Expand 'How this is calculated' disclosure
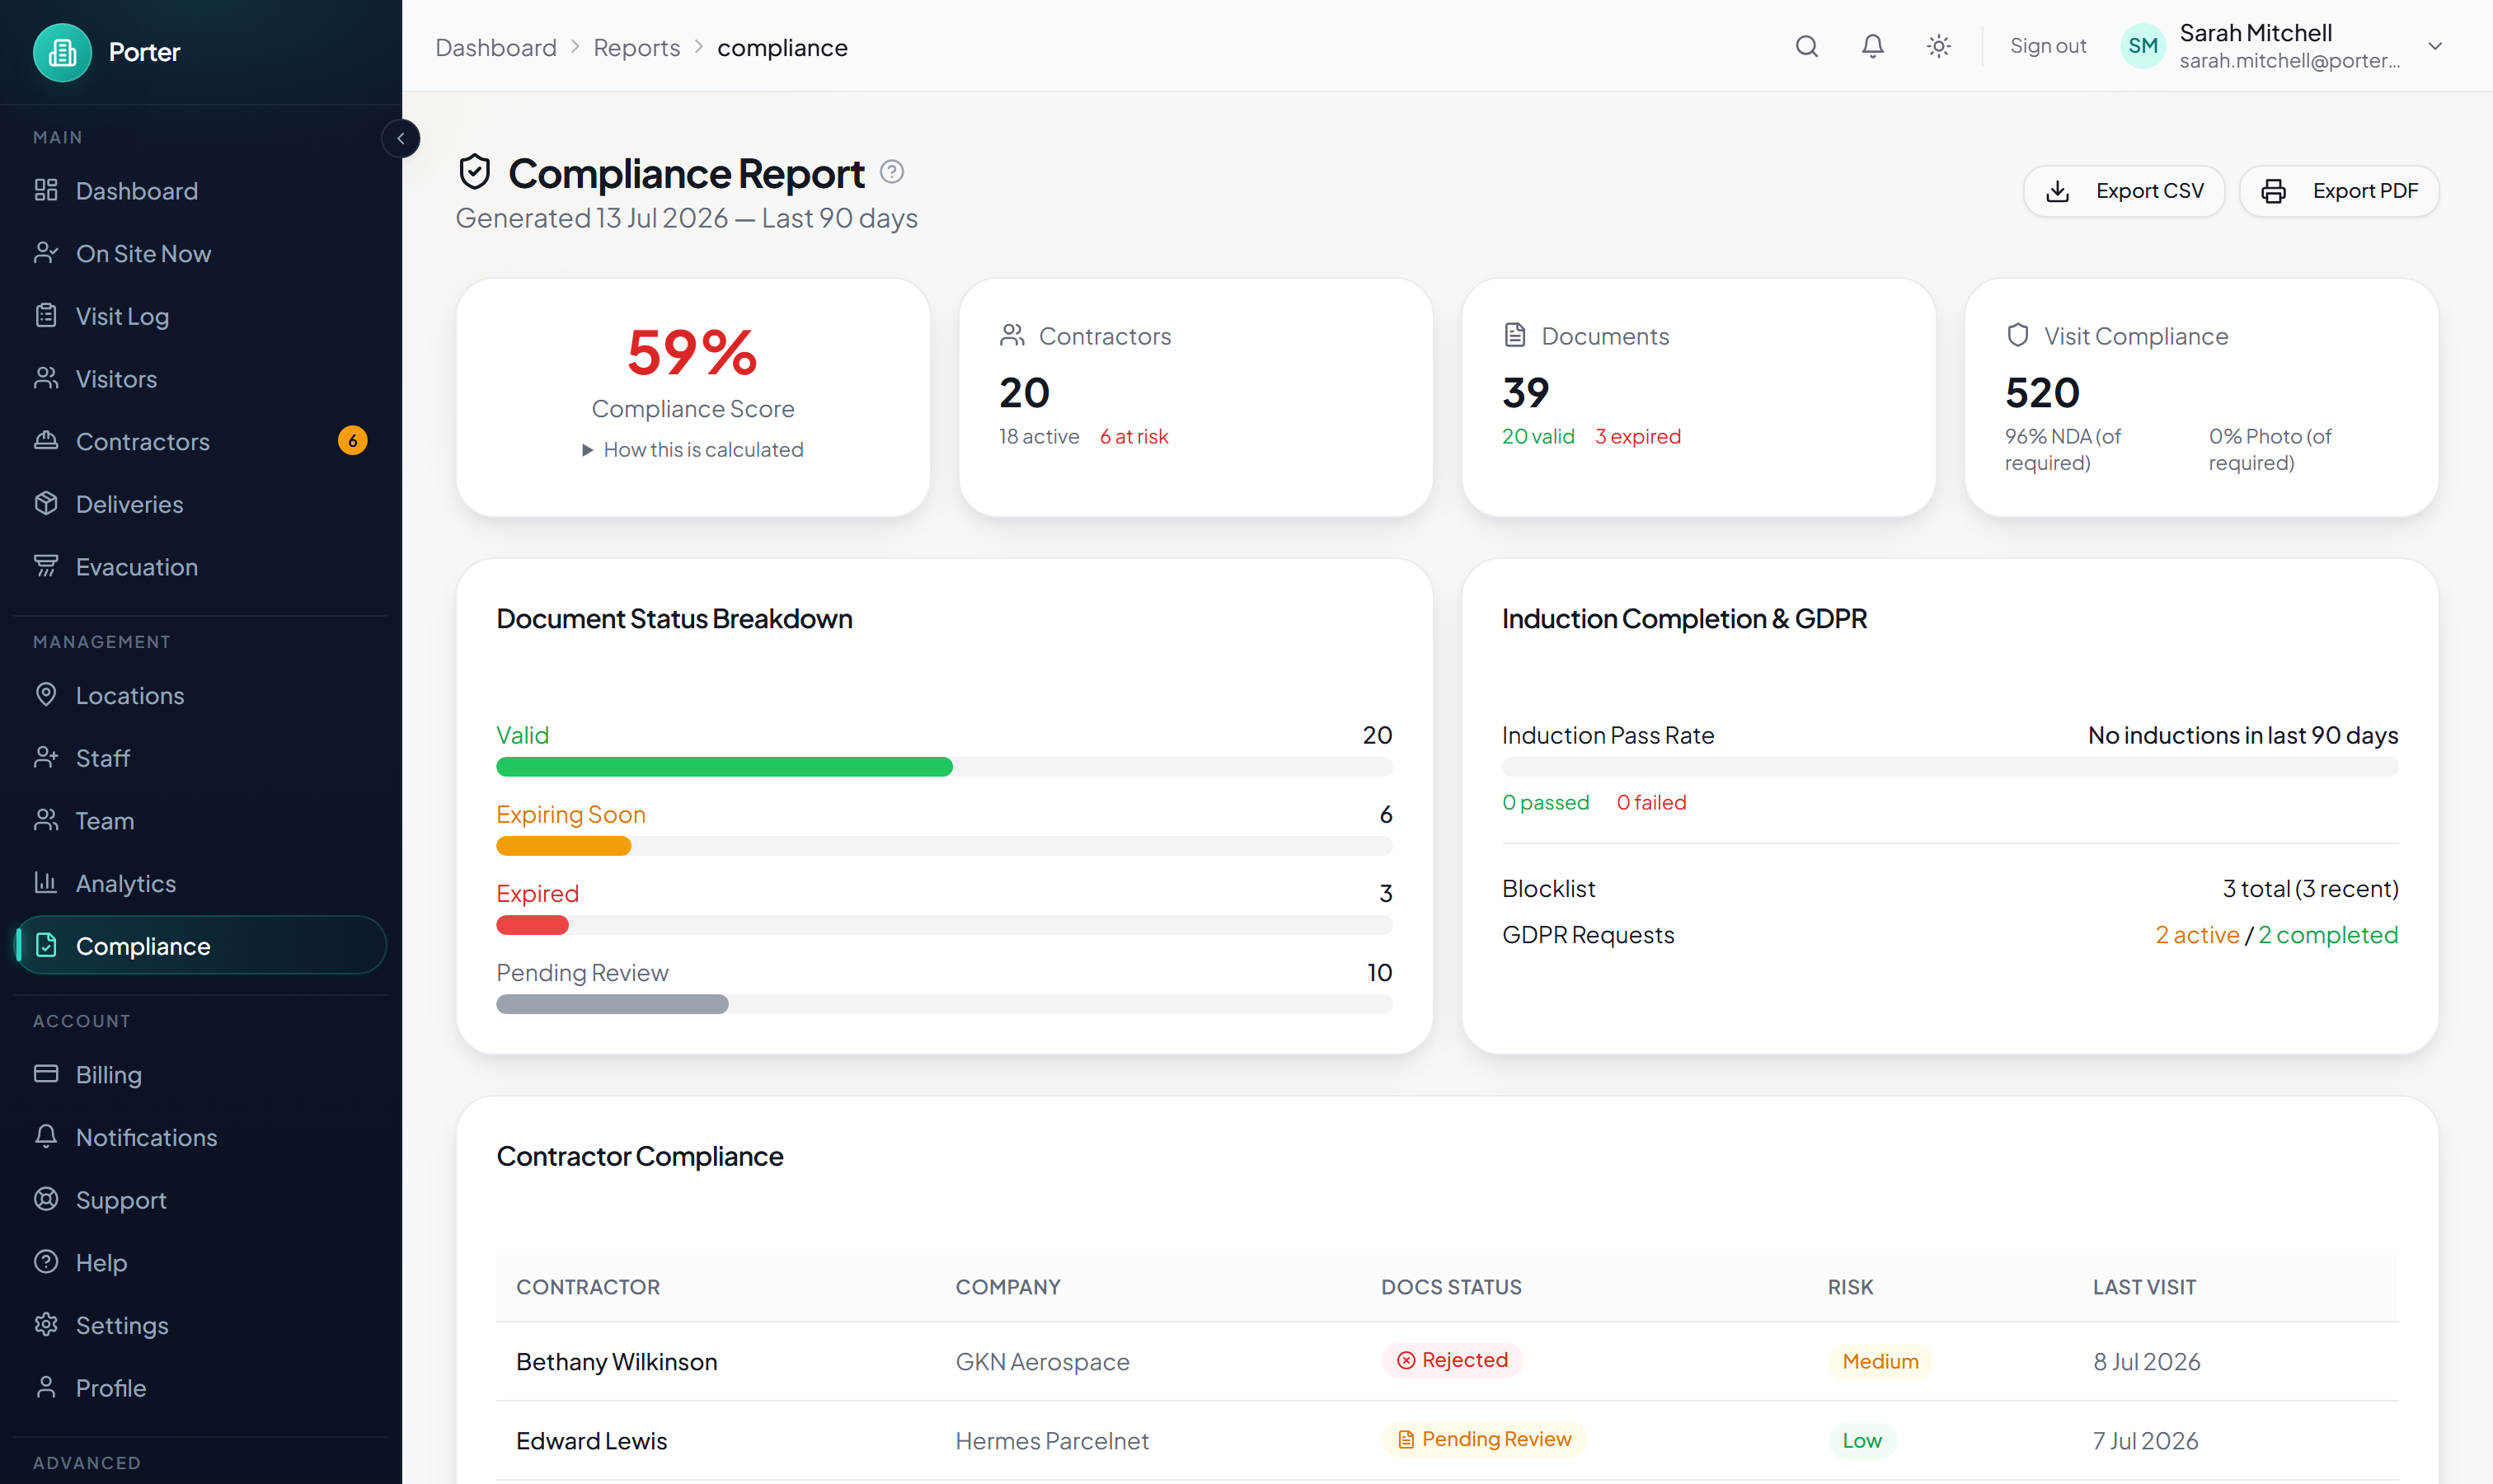This screenshot has width=2493, height=1484. [x=693, y=450]
